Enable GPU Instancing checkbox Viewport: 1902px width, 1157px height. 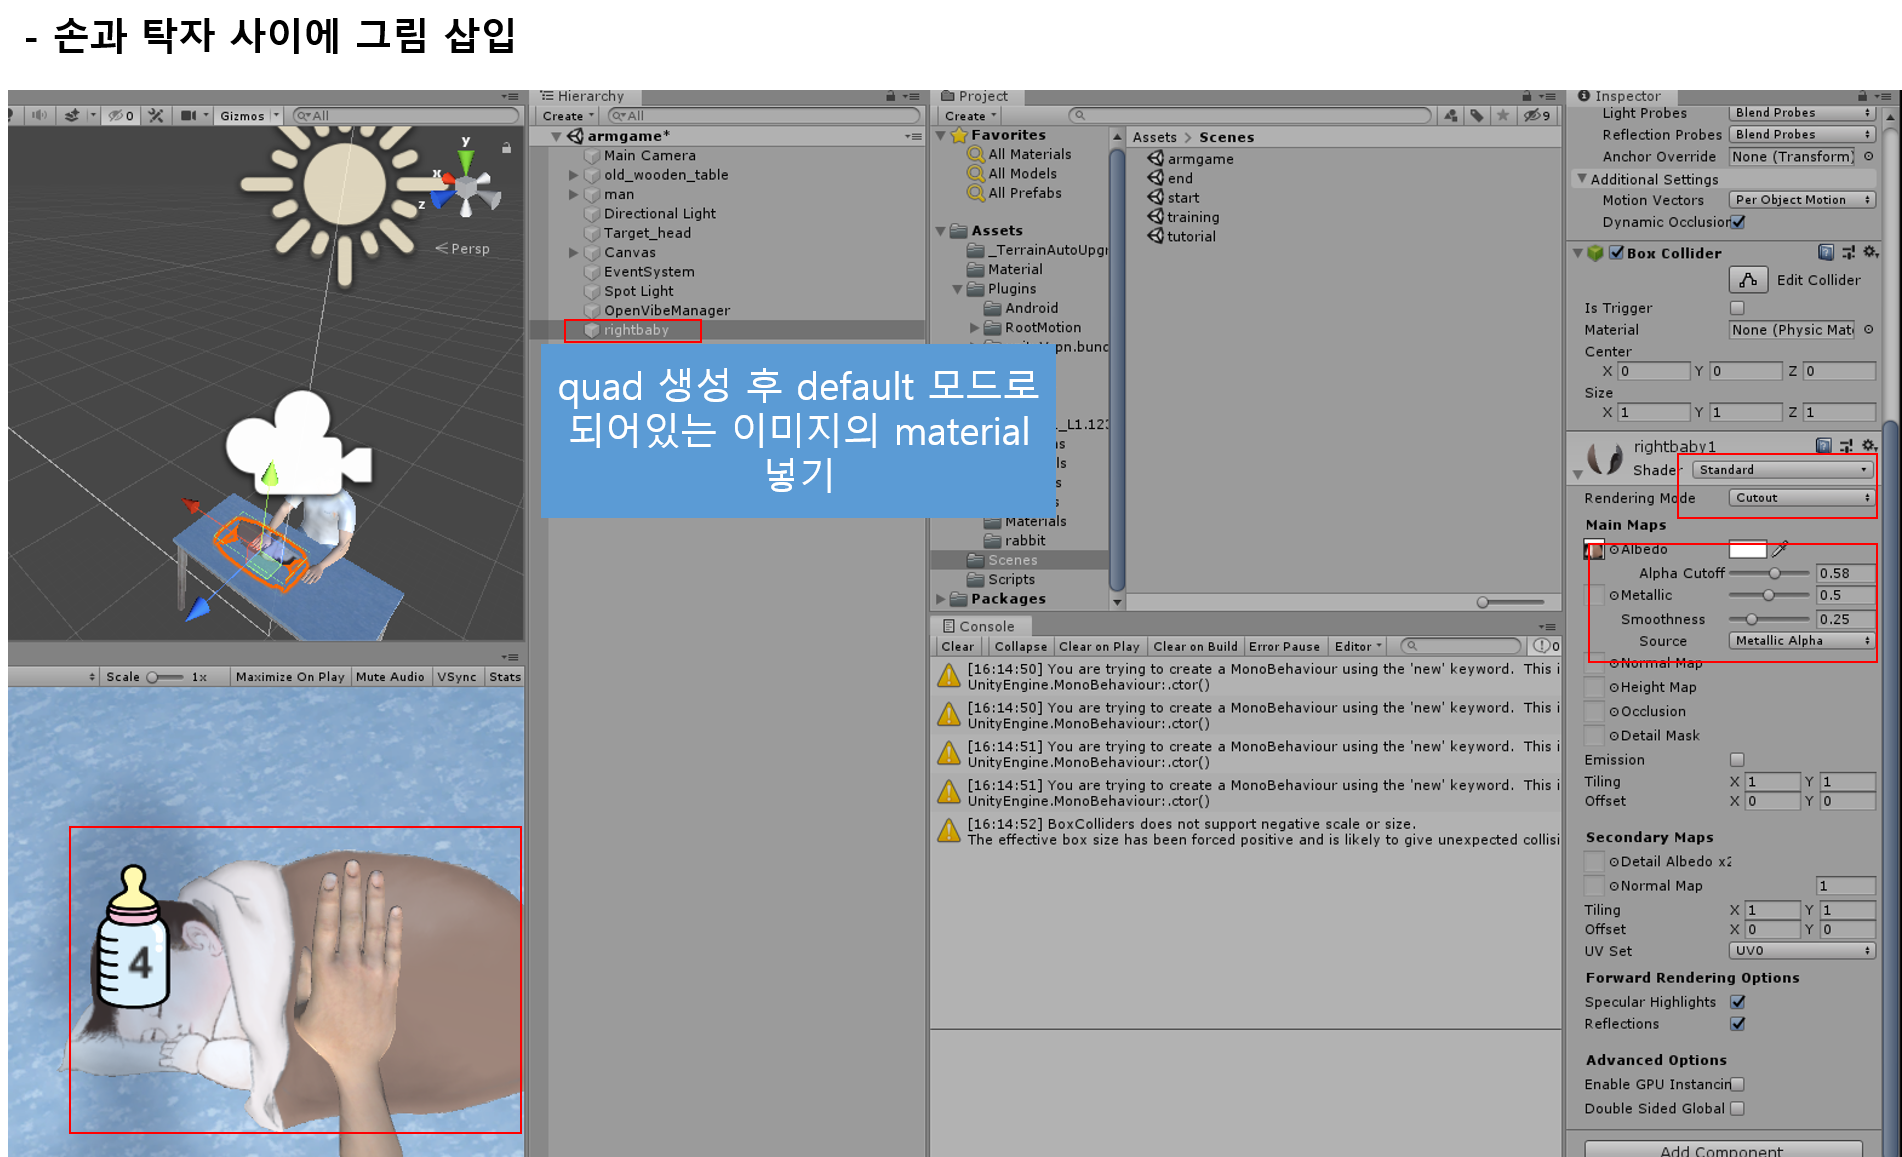[1737, 1085]
